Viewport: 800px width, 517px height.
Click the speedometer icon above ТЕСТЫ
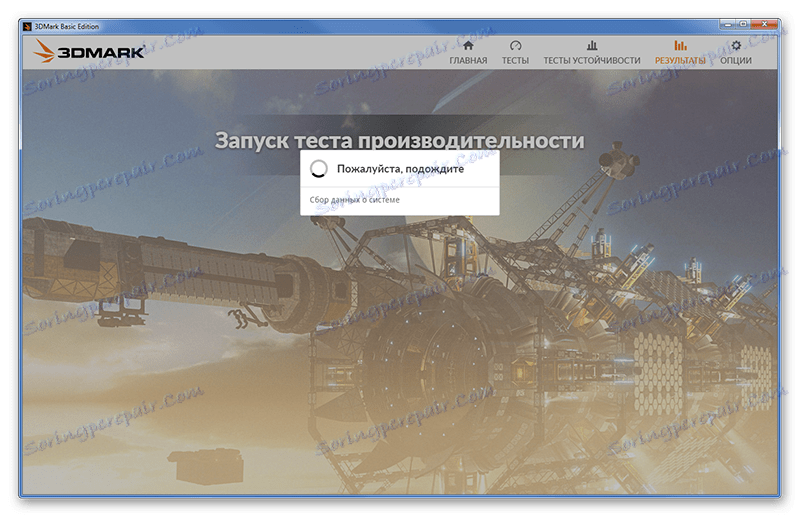[515, 45]
